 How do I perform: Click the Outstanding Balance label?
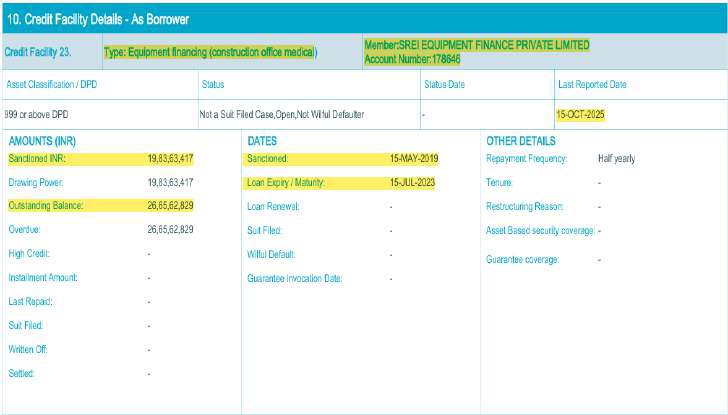[x=46, y=206]
